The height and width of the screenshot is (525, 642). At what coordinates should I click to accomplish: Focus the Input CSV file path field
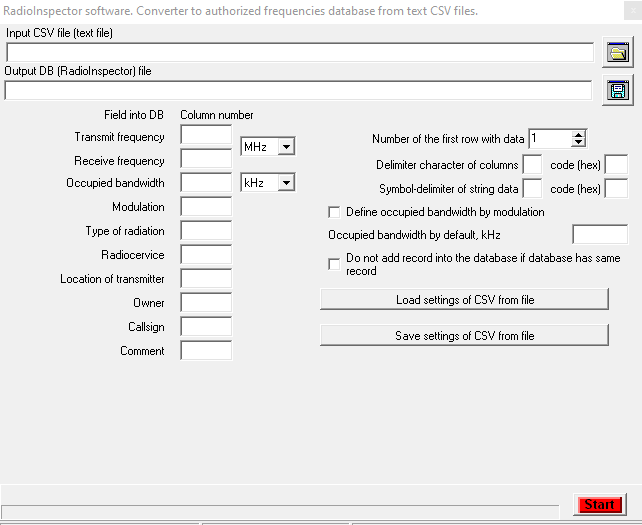point(300,52)
